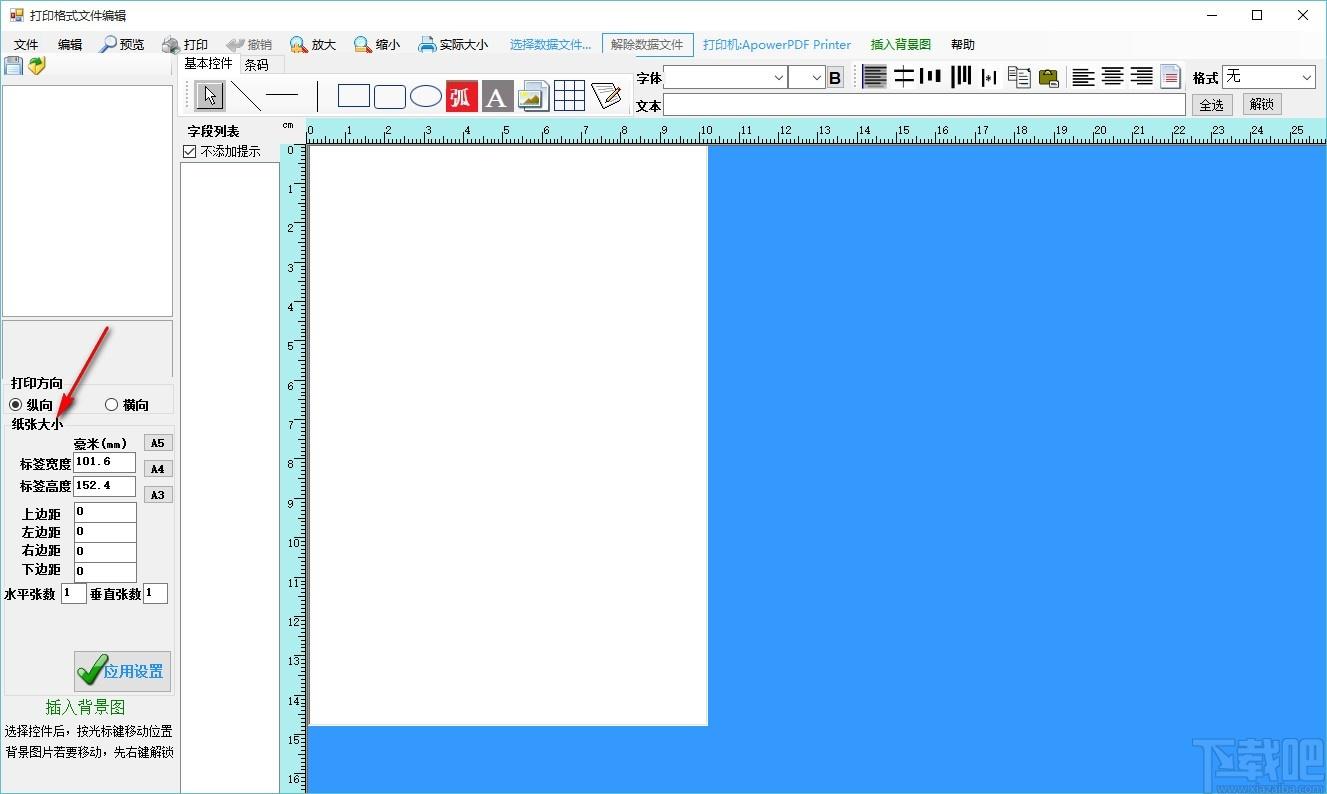Click the open file icon beside save
This screenshot has height=794, width=1327.
(x=37, y=66)
